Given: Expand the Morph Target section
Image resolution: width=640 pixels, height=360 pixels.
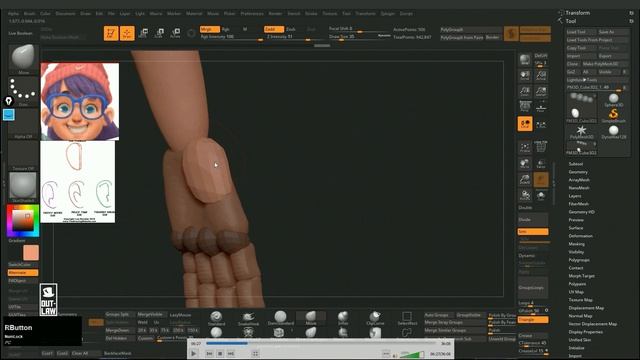Looking at the screenshot, I should click(x=582, y=276).
